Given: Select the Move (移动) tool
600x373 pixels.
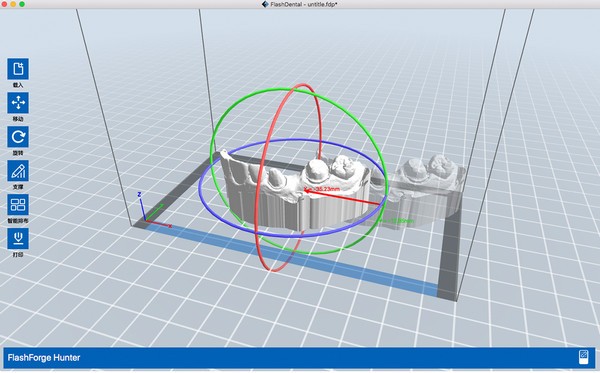Looking at the screenshot, I should point(18,103).
